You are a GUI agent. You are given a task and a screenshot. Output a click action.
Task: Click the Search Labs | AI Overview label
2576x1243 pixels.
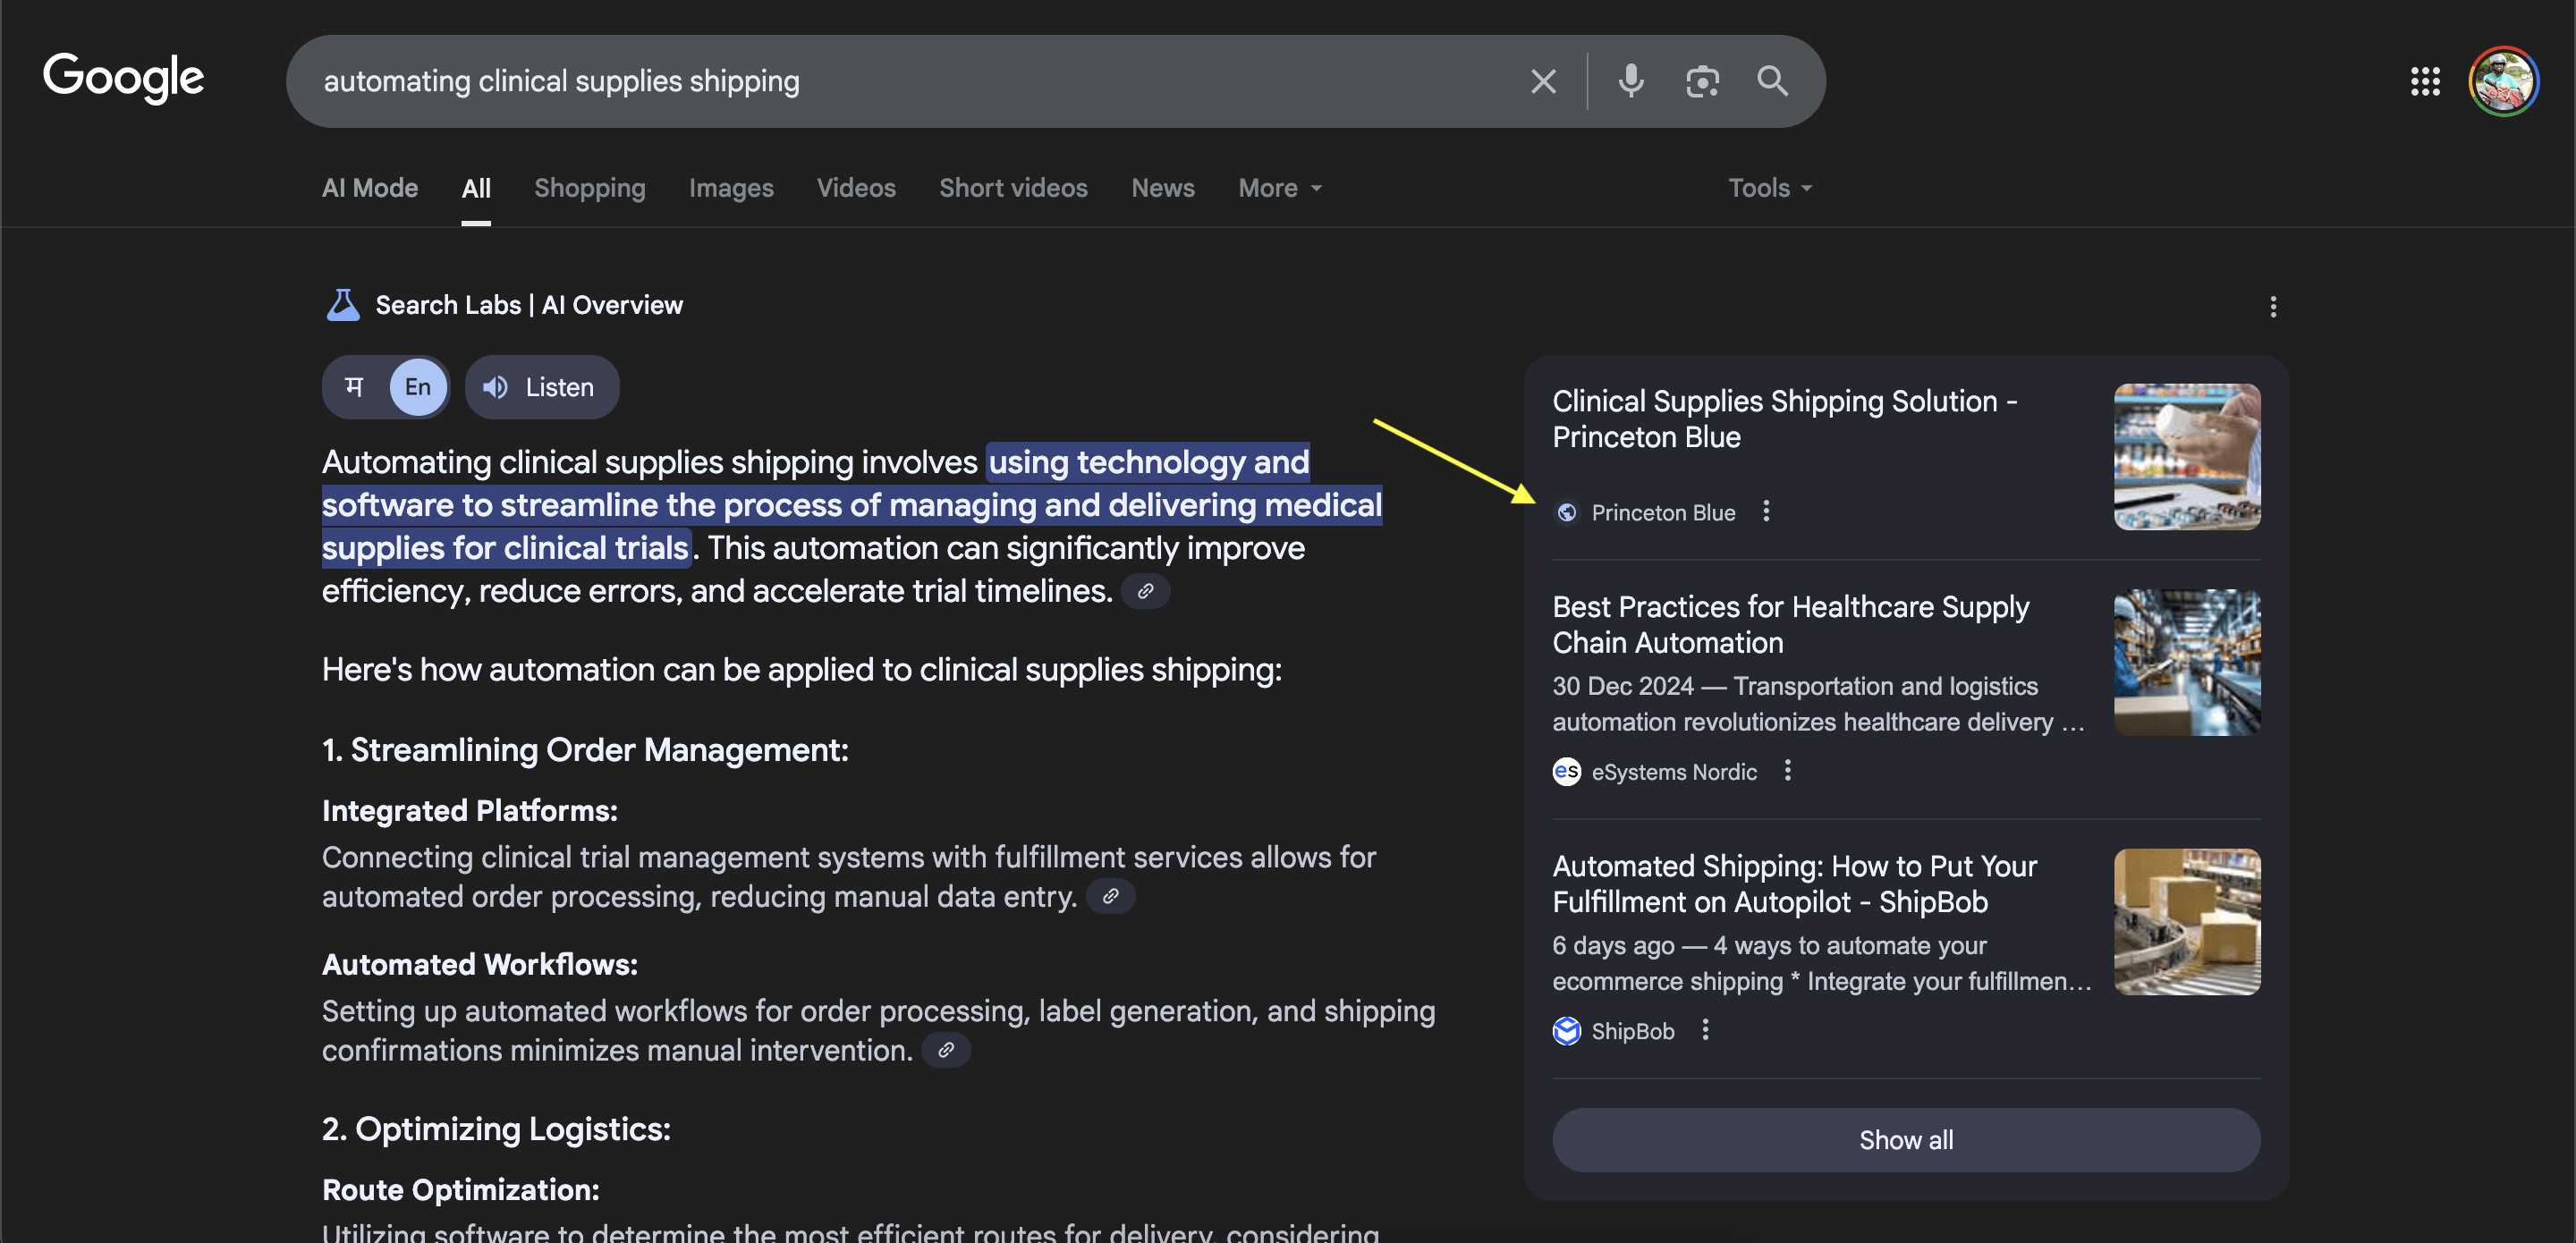(x=529, y=305)
